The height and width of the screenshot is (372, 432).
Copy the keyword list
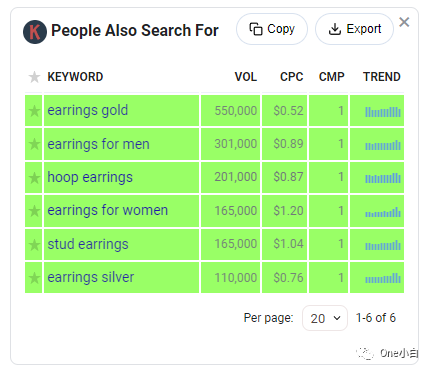[x=272, y=29]
